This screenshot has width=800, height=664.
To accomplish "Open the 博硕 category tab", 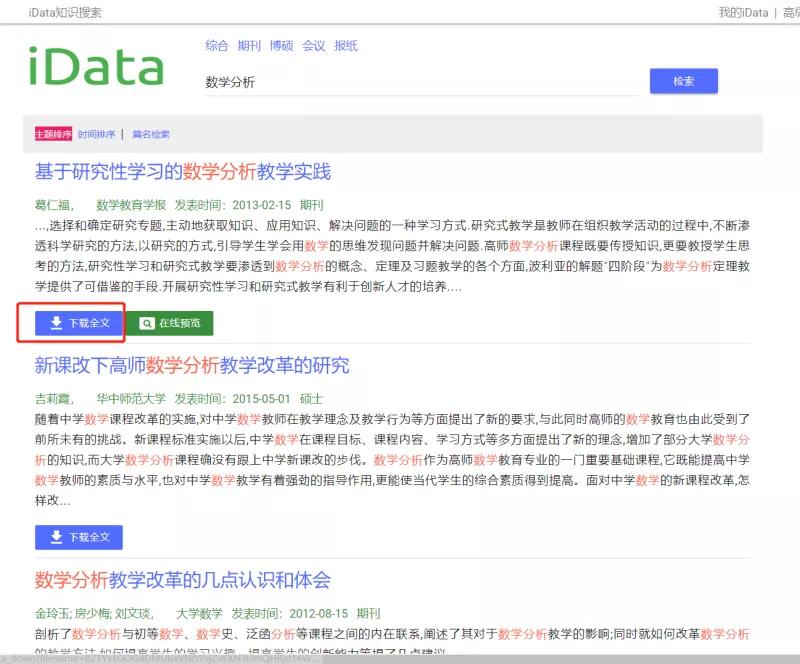I will (280, 46).
